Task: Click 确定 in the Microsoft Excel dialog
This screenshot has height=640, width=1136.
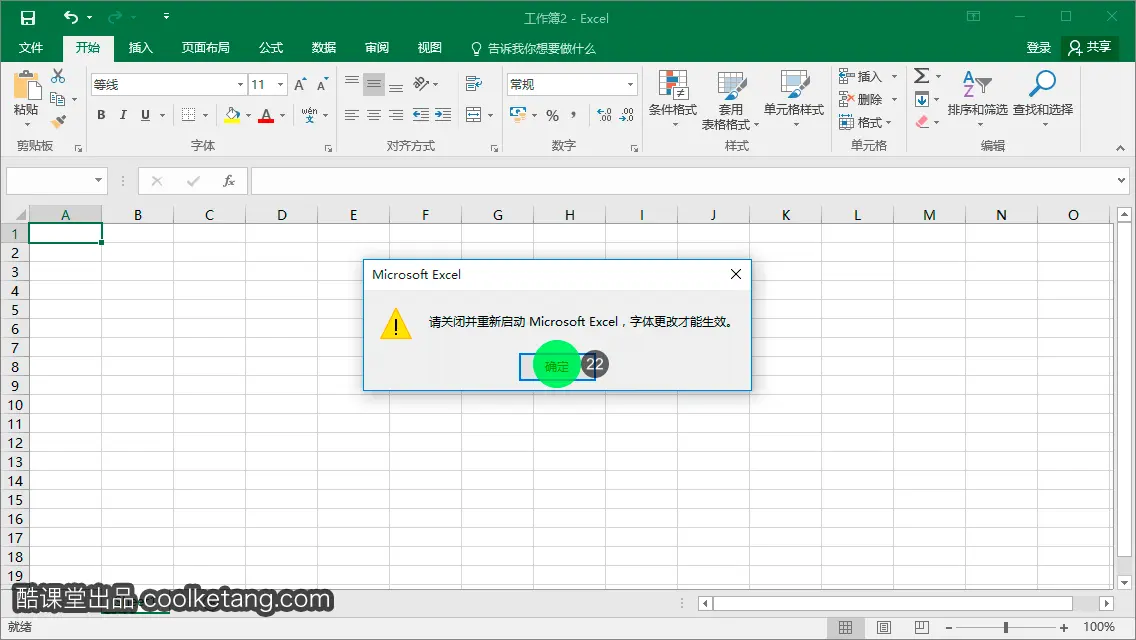Action: pos(557,367)
